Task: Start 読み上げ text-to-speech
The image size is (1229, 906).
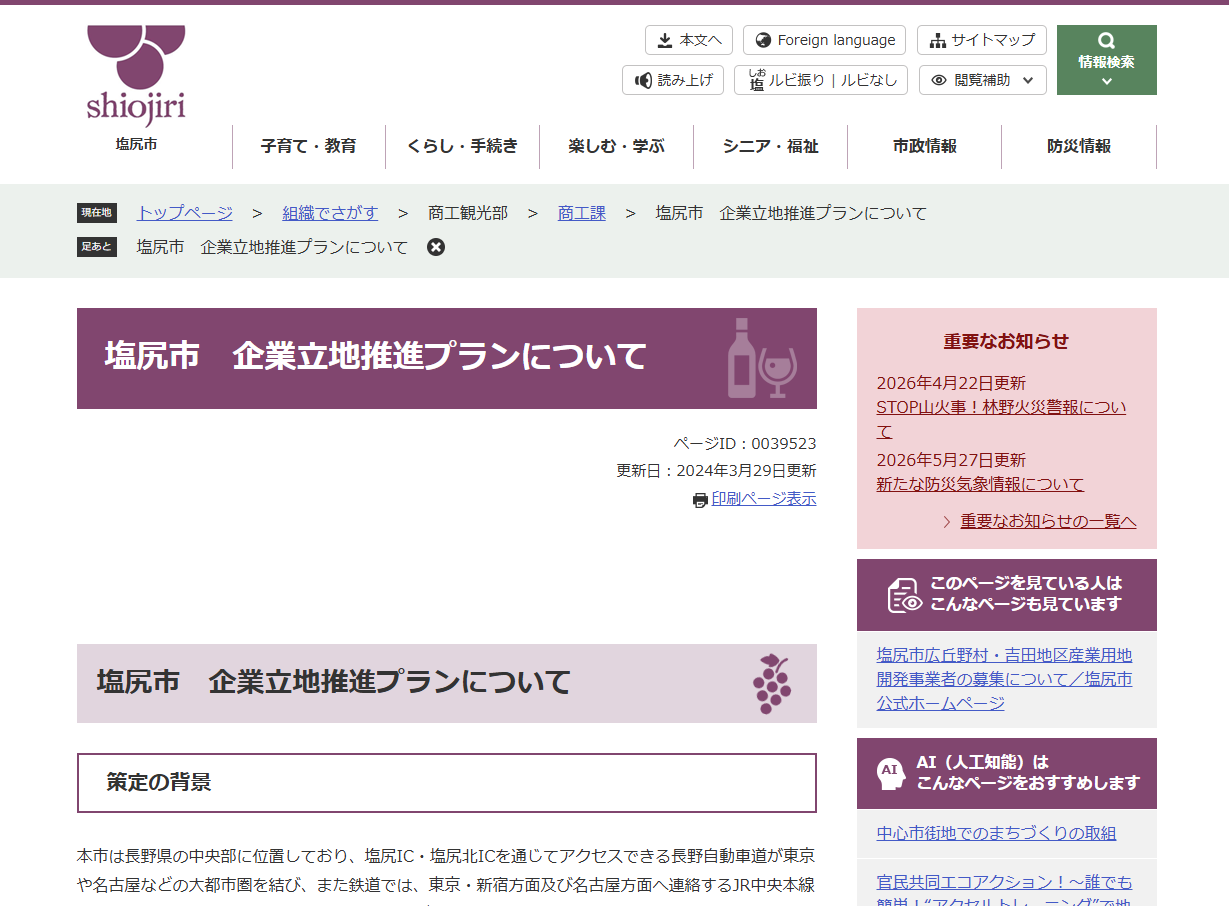Action: [x=673, y=80]
